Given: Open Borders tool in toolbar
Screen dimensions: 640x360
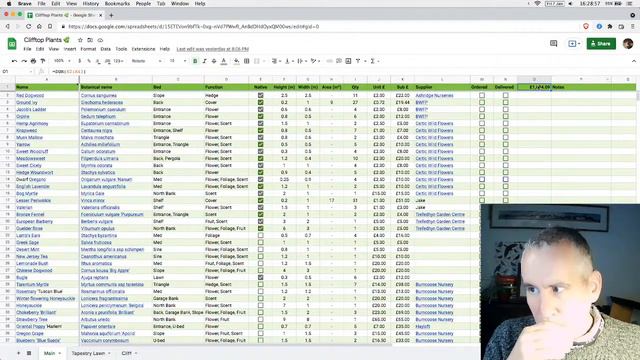Looking at the screenshot, I should tap(247, 61).
